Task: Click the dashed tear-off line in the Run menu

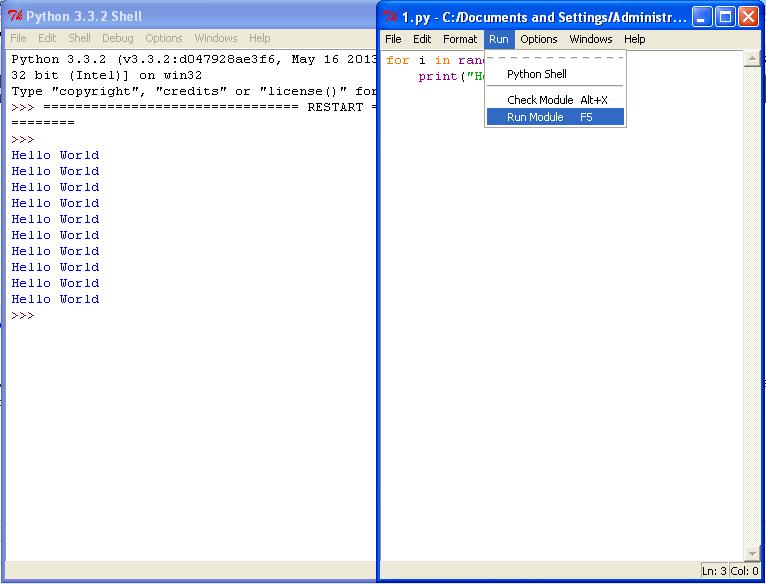Action: coord(554,58)
